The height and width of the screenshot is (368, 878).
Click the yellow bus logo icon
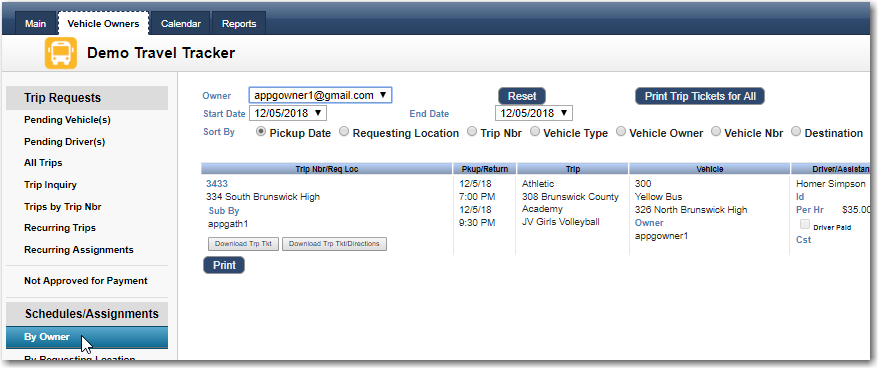[60, 53]
